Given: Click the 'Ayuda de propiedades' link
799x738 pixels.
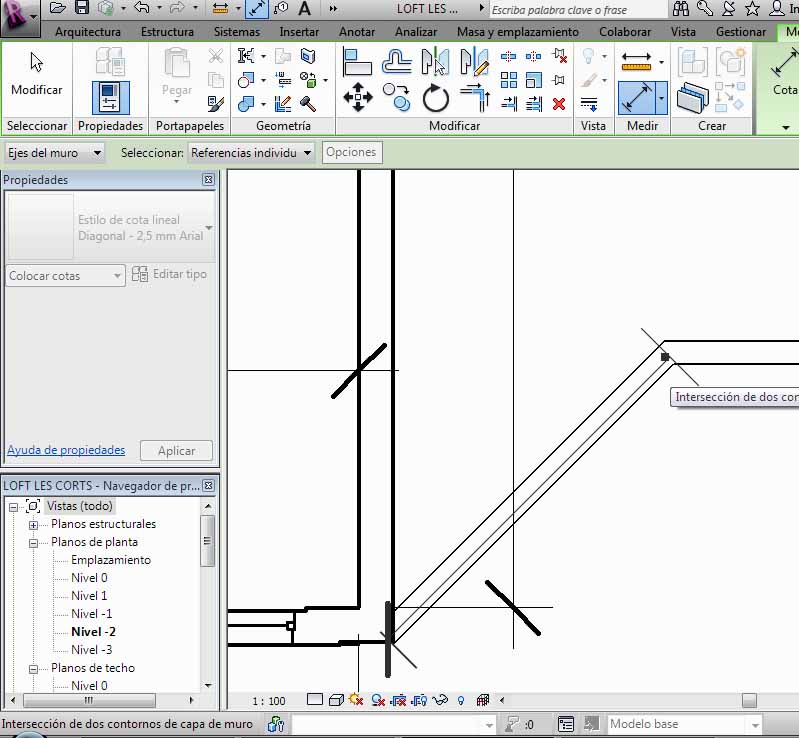Looking at the screenshot, I should point(66,450).
